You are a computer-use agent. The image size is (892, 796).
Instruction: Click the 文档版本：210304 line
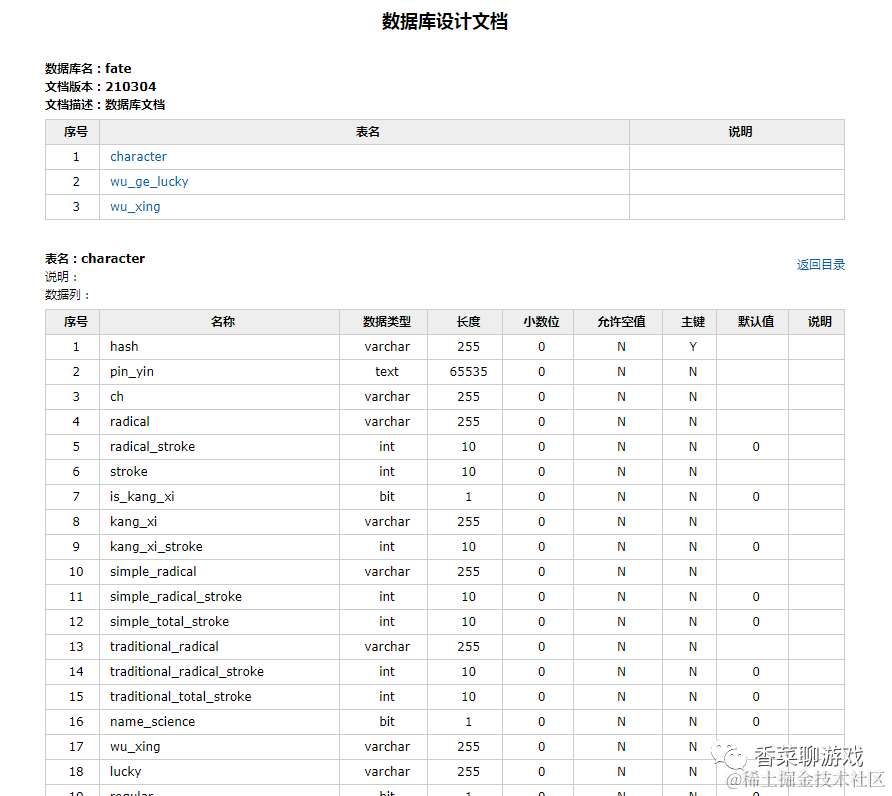101,86
